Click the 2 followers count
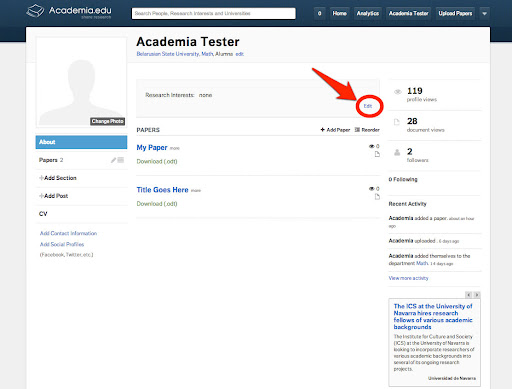This screenshot has height=389, width=512. pyautogui.click(x=410, y=152)
